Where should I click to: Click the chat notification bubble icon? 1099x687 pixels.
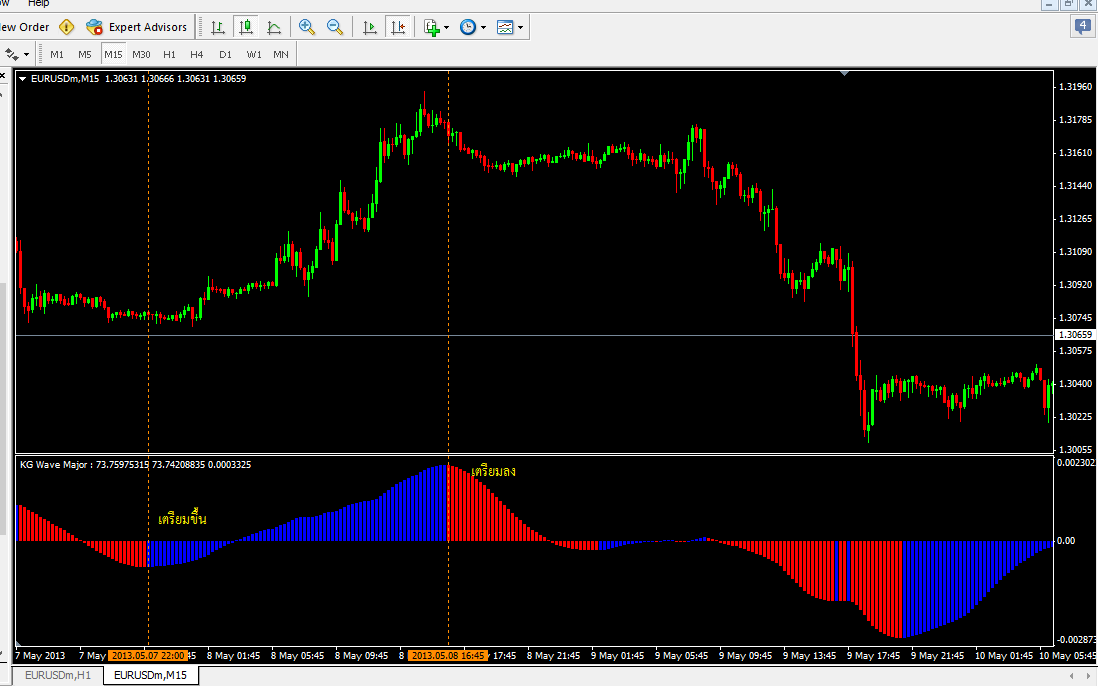(1083, 27)
